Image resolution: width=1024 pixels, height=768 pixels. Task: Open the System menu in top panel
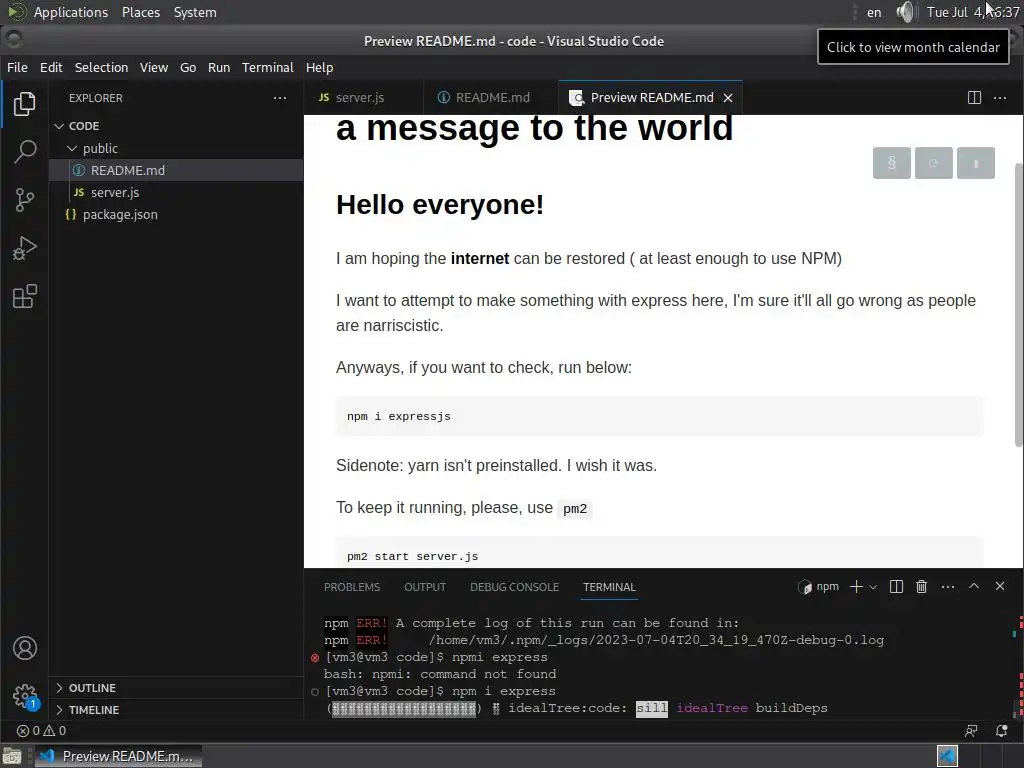[195, 12]
